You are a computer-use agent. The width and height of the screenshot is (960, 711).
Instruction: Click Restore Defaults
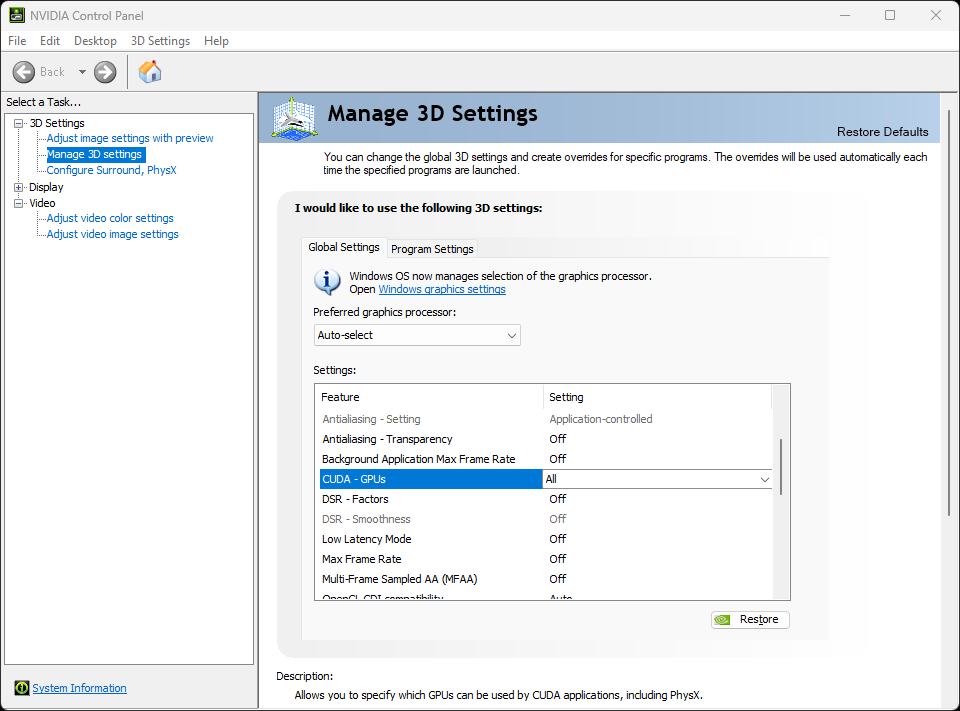(882, 131)
